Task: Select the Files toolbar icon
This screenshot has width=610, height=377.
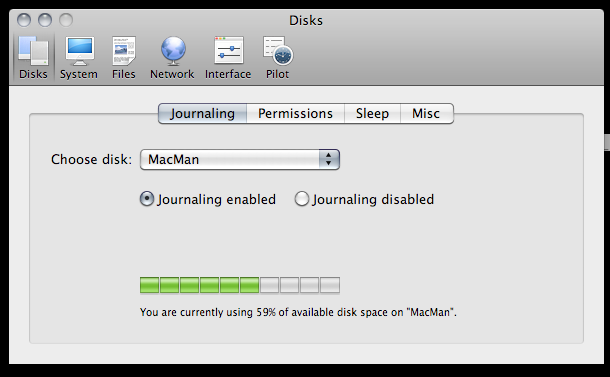Action: tap(124, 51)
